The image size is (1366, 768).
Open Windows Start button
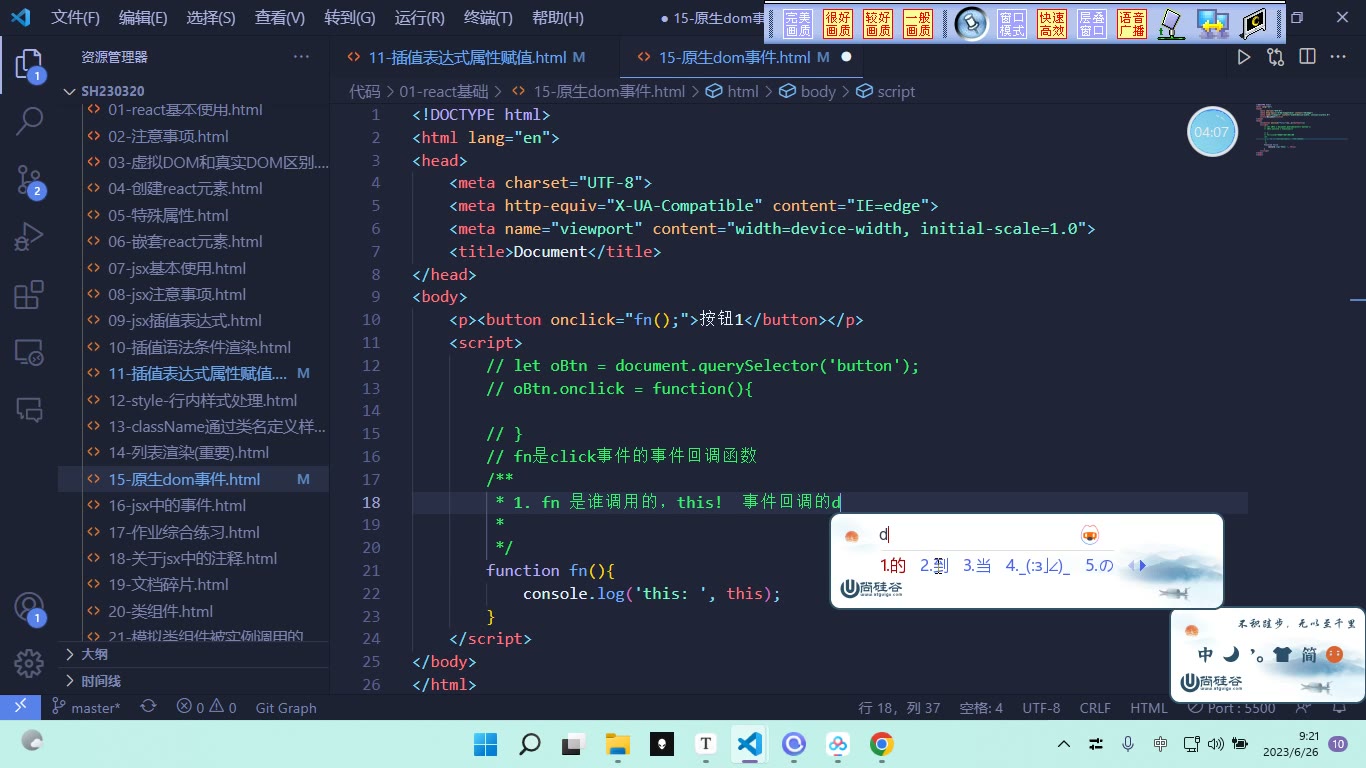485,744
